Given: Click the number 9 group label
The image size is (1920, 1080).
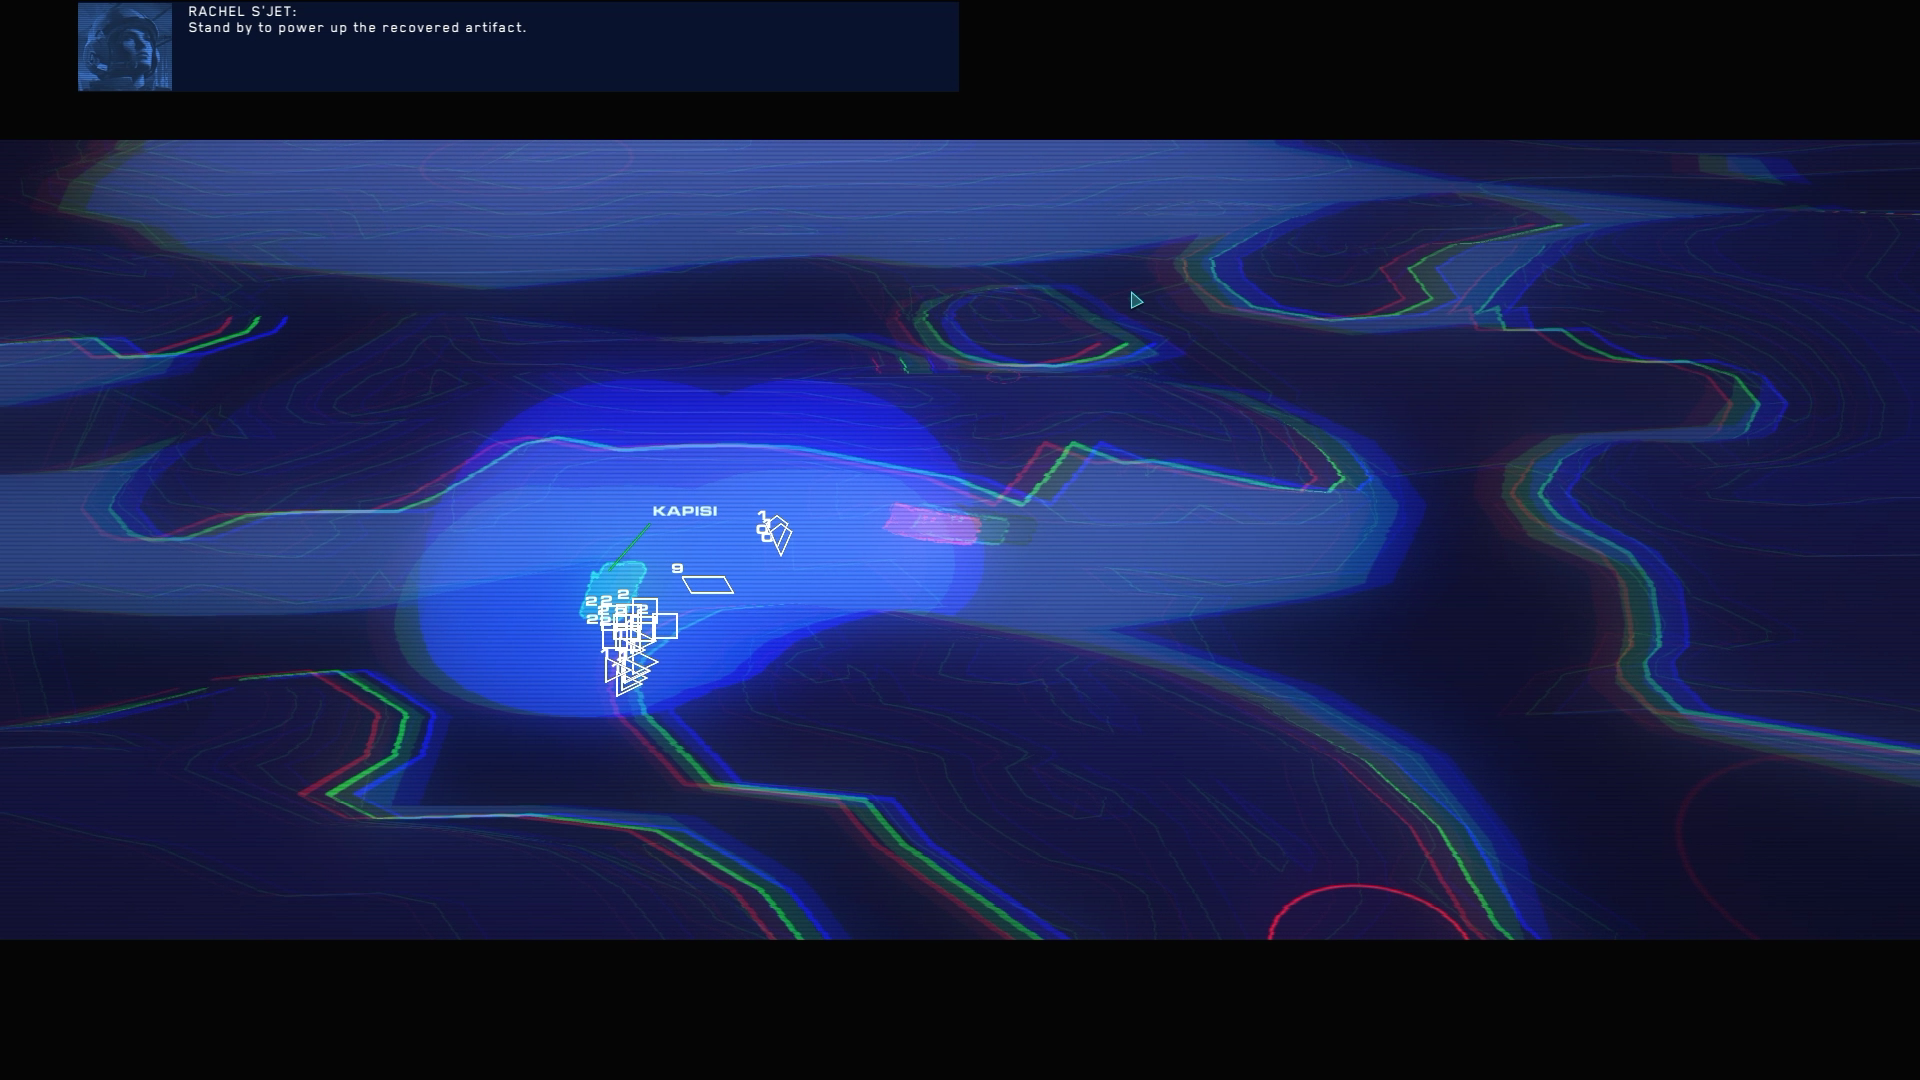Looking at the screenshot, I should 677,568.
